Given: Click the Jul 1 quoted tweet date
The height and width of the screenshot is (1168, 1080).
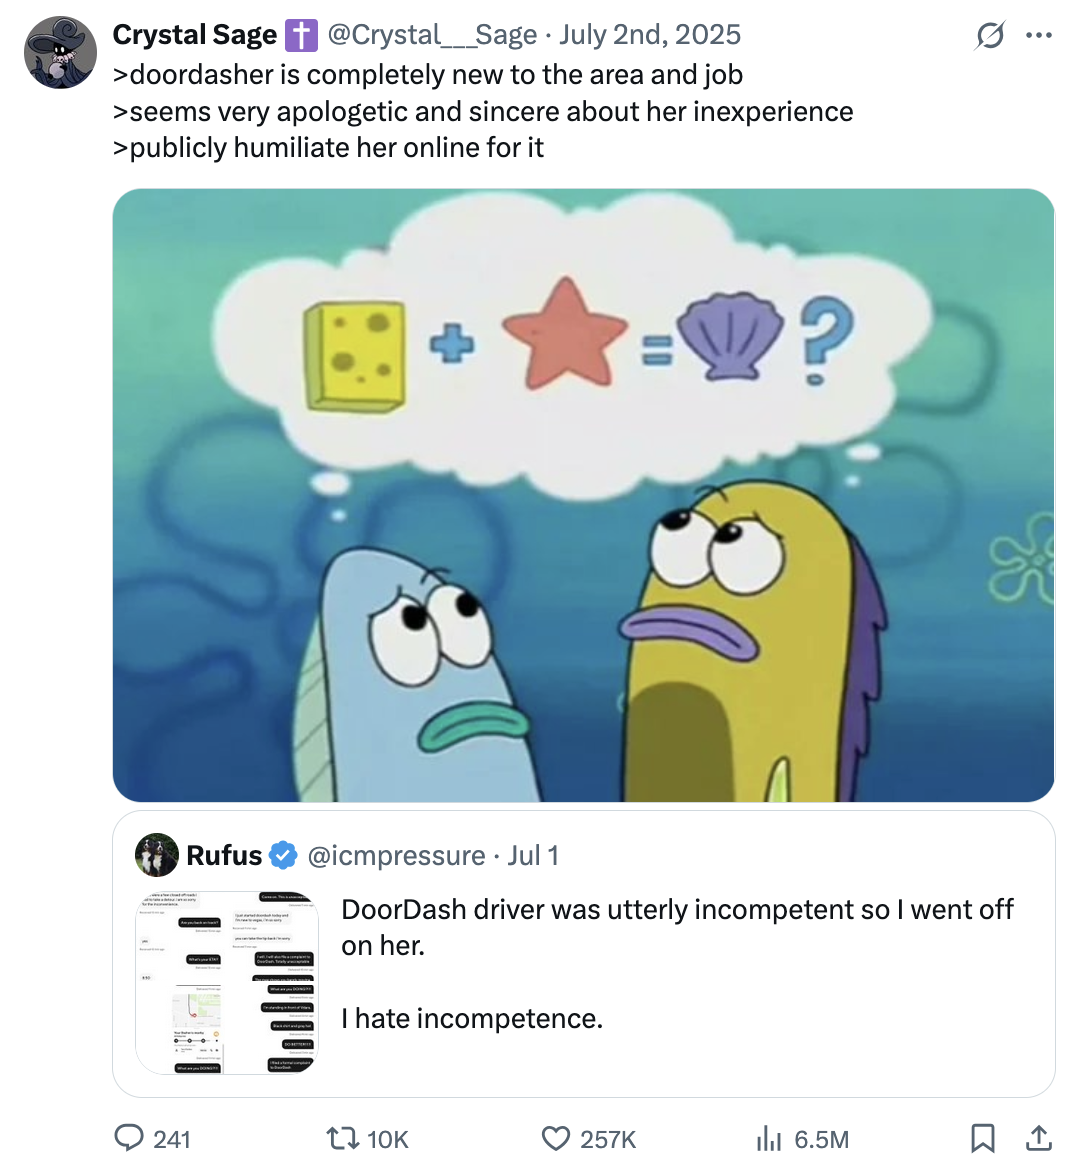Looking at the screenshot, I should (x=533, y=856).
